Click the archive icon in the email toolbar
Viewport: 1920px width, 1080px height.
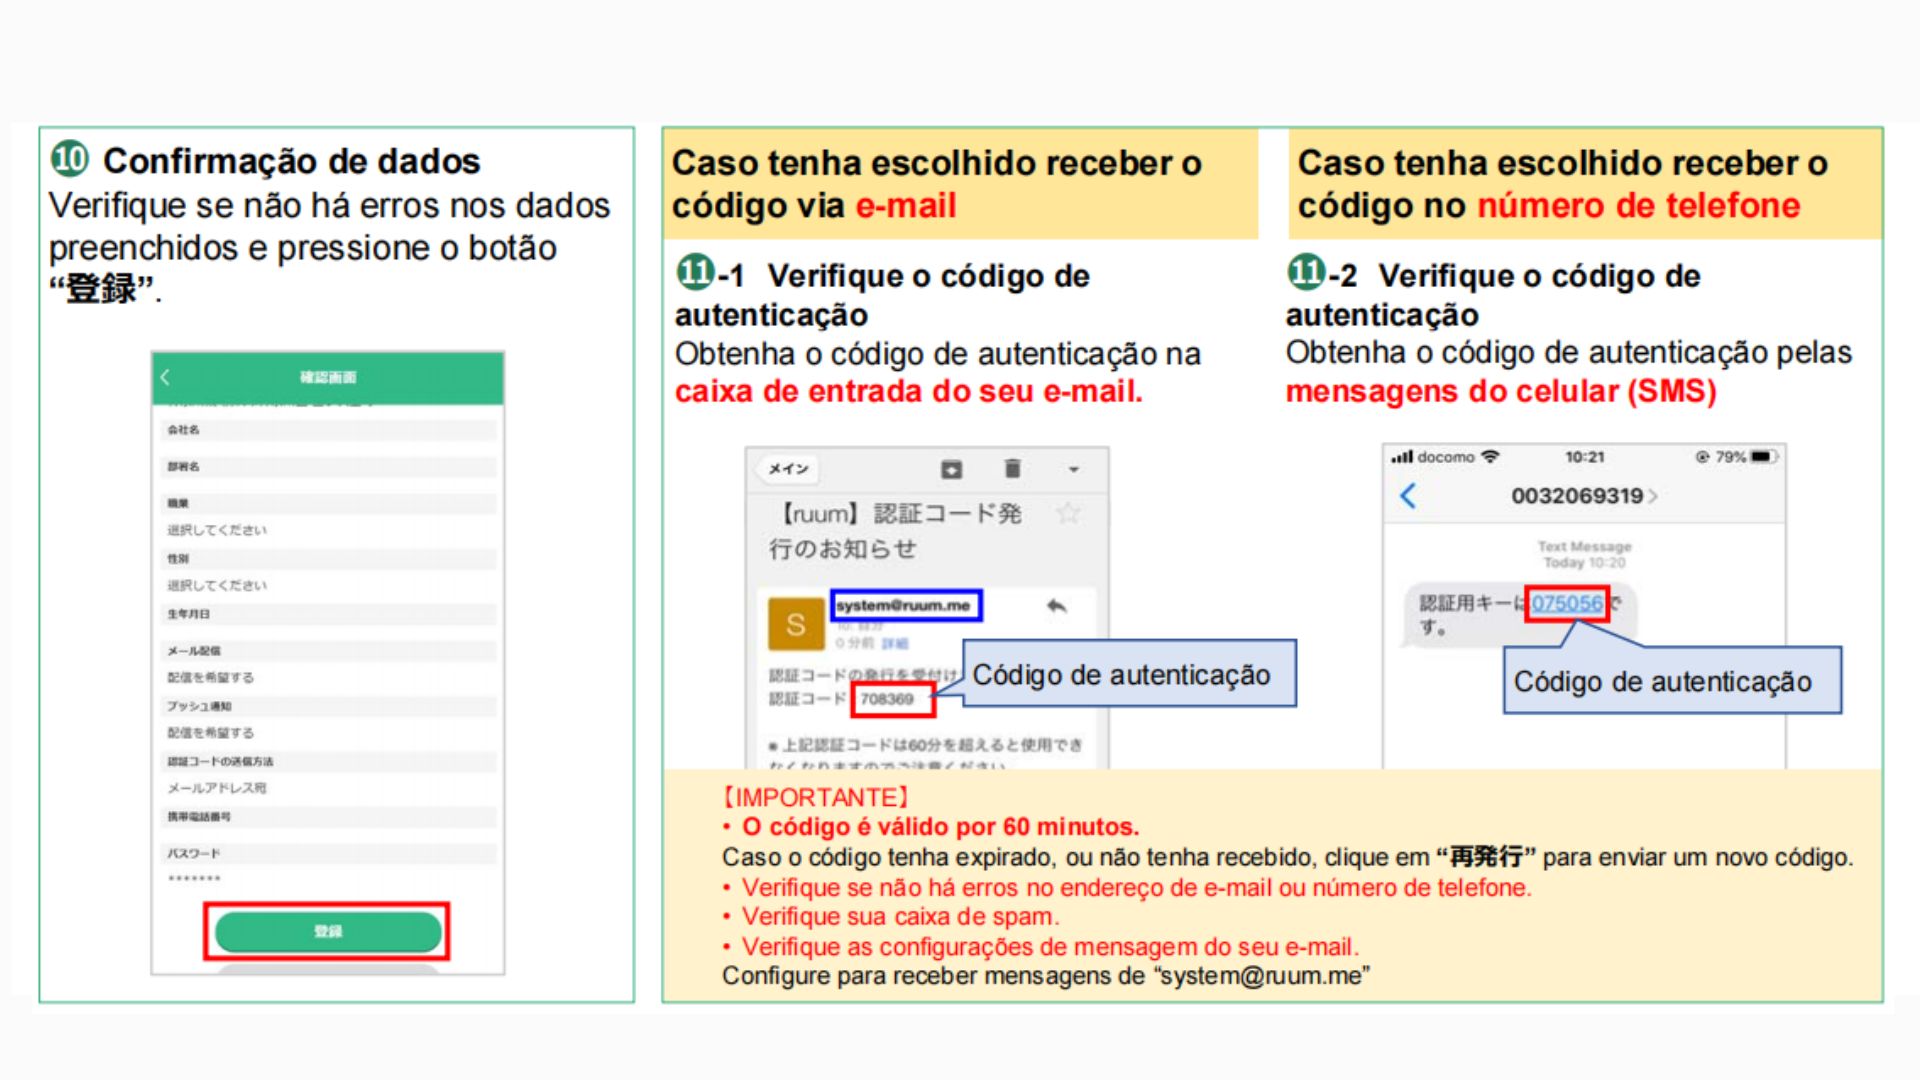951,469
